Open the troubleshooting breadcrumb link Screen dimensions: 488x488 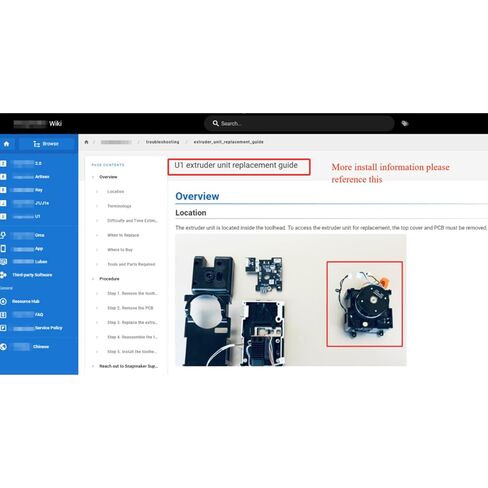(x=162, y=142)
